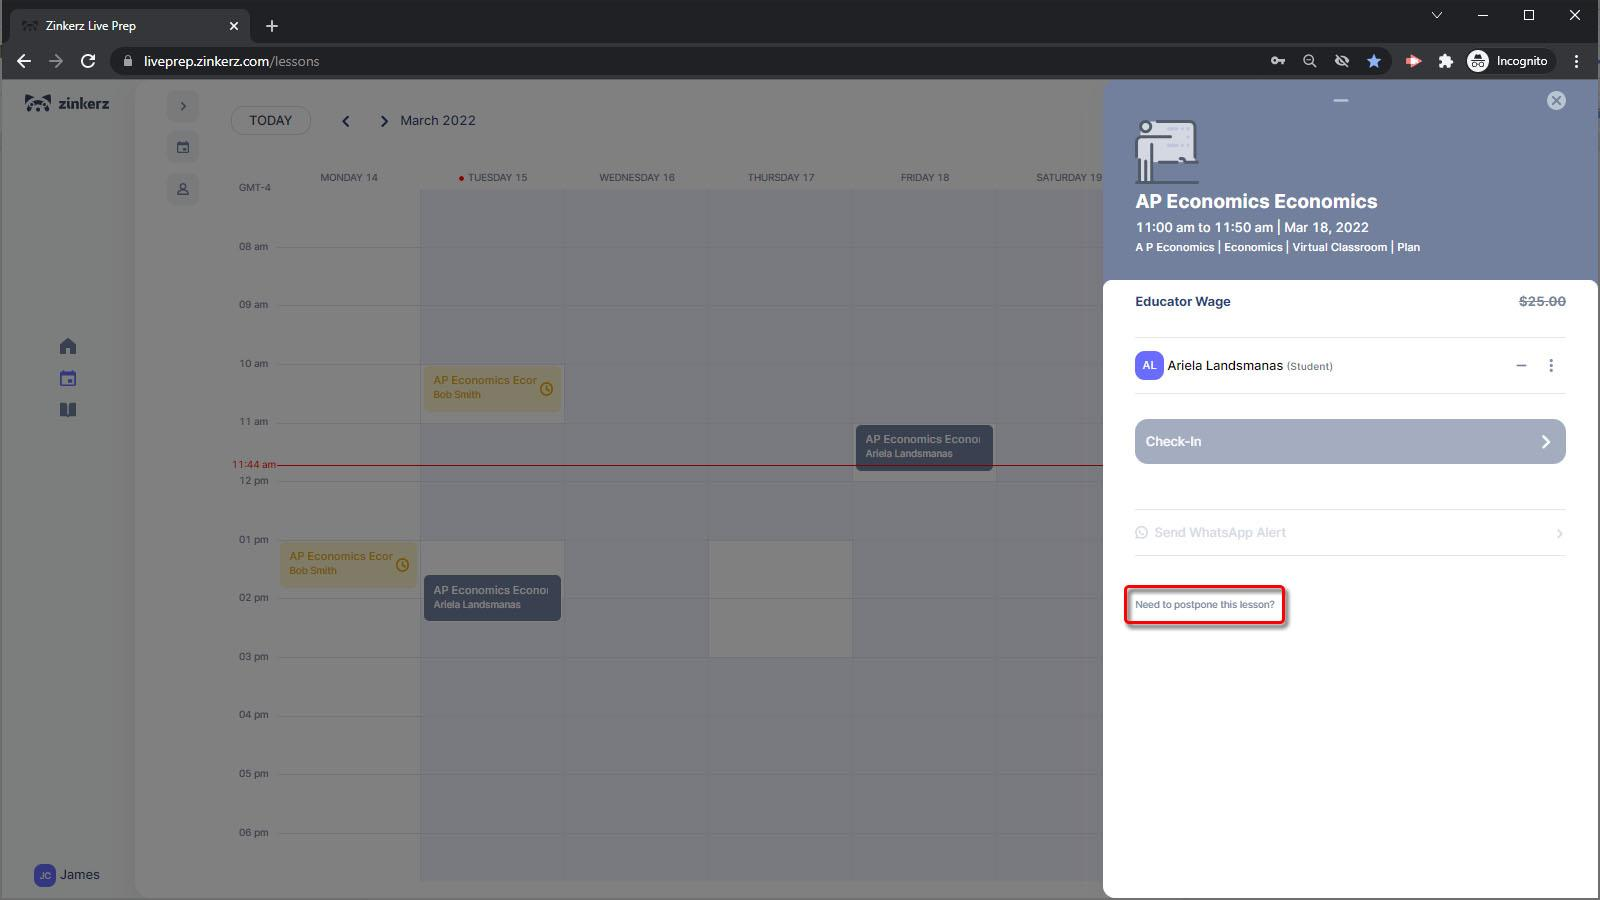
Task: Click the zoom magnifier icon in address bar
Action: point(1310,61)
